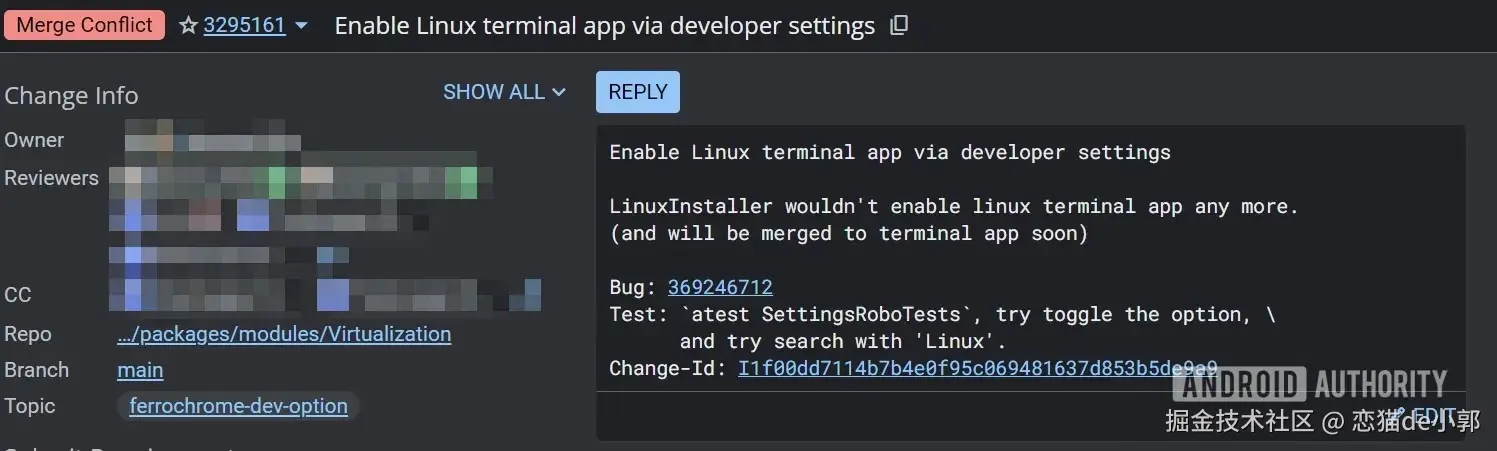Copy the change title via the copy icon
Image resolution: width=1497 pixels, height=451 pixels.
click(899, 26)
